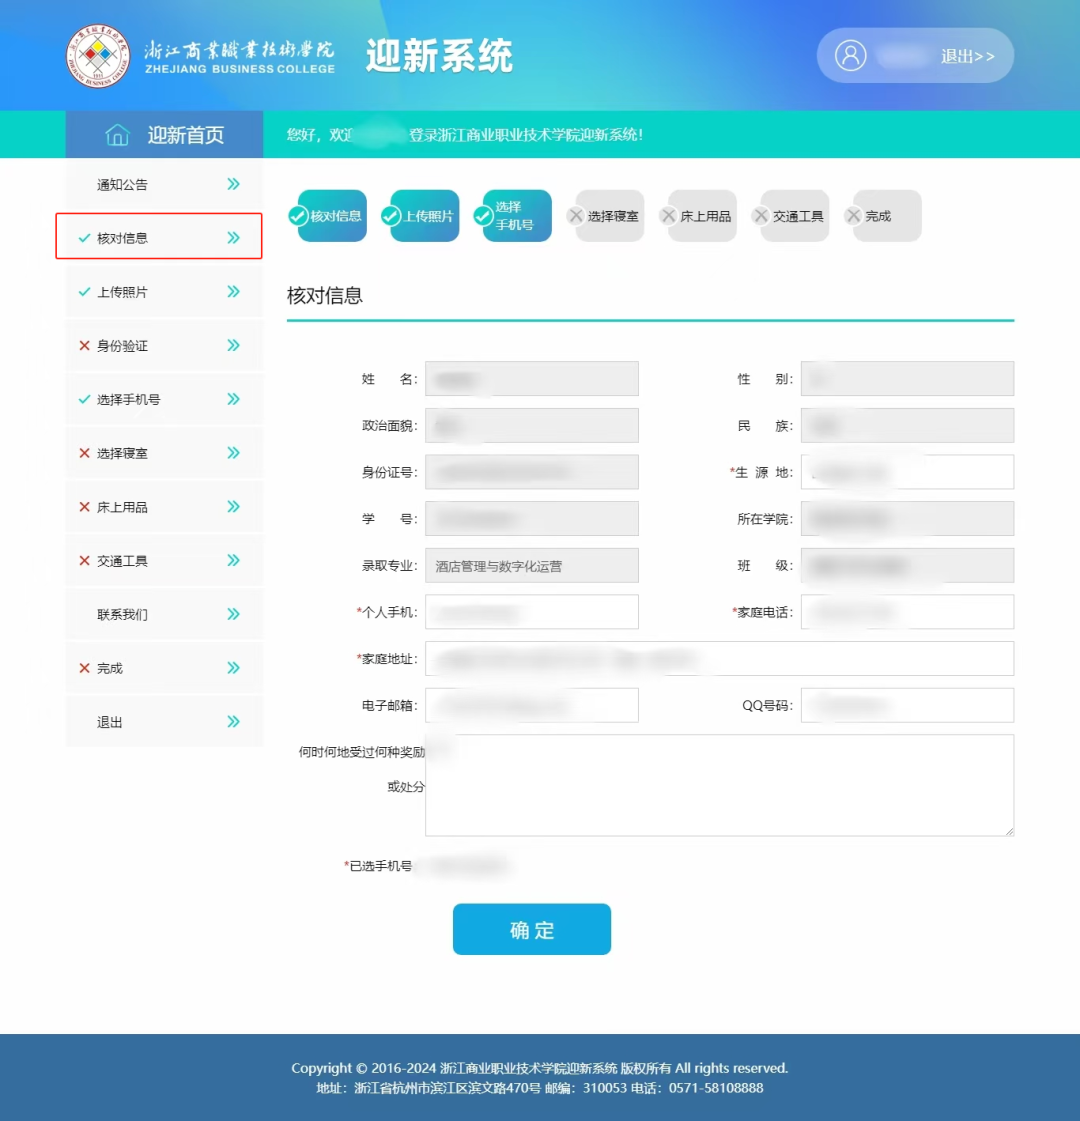Image resolution: width=1080 pixels, height=1121 pixels.
Task: Click the user avatar icon in header
Action: point(850,55)
